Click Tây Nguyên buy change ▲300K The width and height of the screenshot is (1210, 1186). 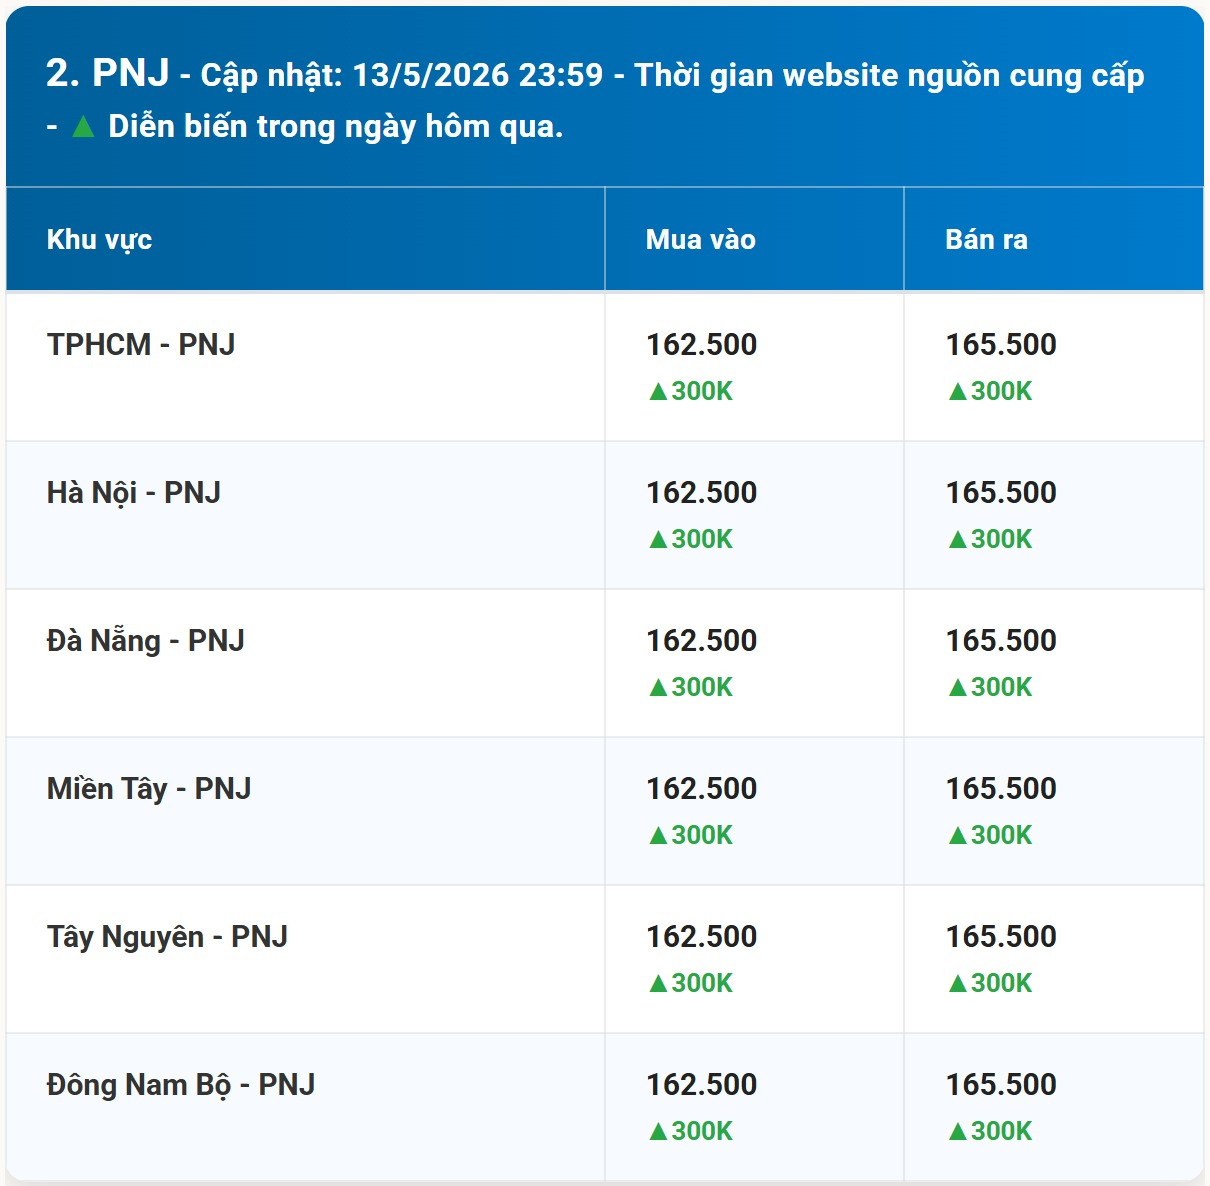pyautogui.click(x=690, y=983)
